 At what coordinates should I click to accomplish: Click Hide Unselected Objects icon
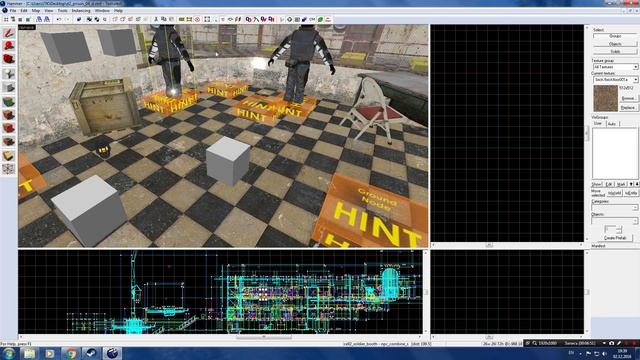[123, 19]
